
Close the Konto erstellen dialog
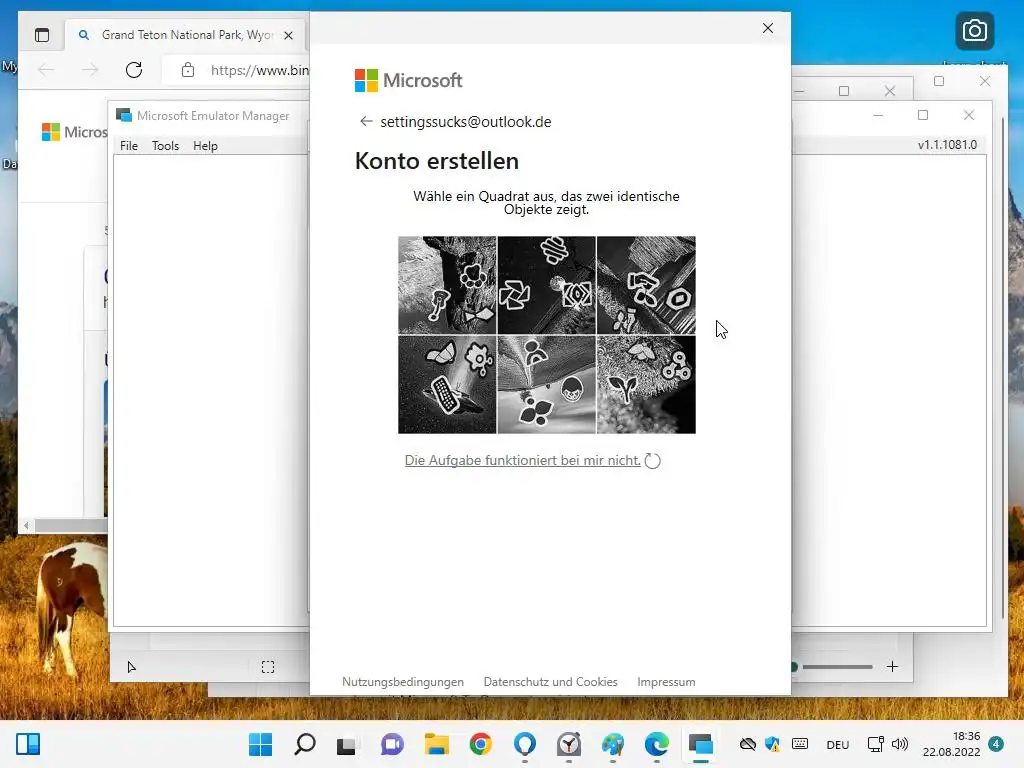pyautogui.click(x=768, y=28)
